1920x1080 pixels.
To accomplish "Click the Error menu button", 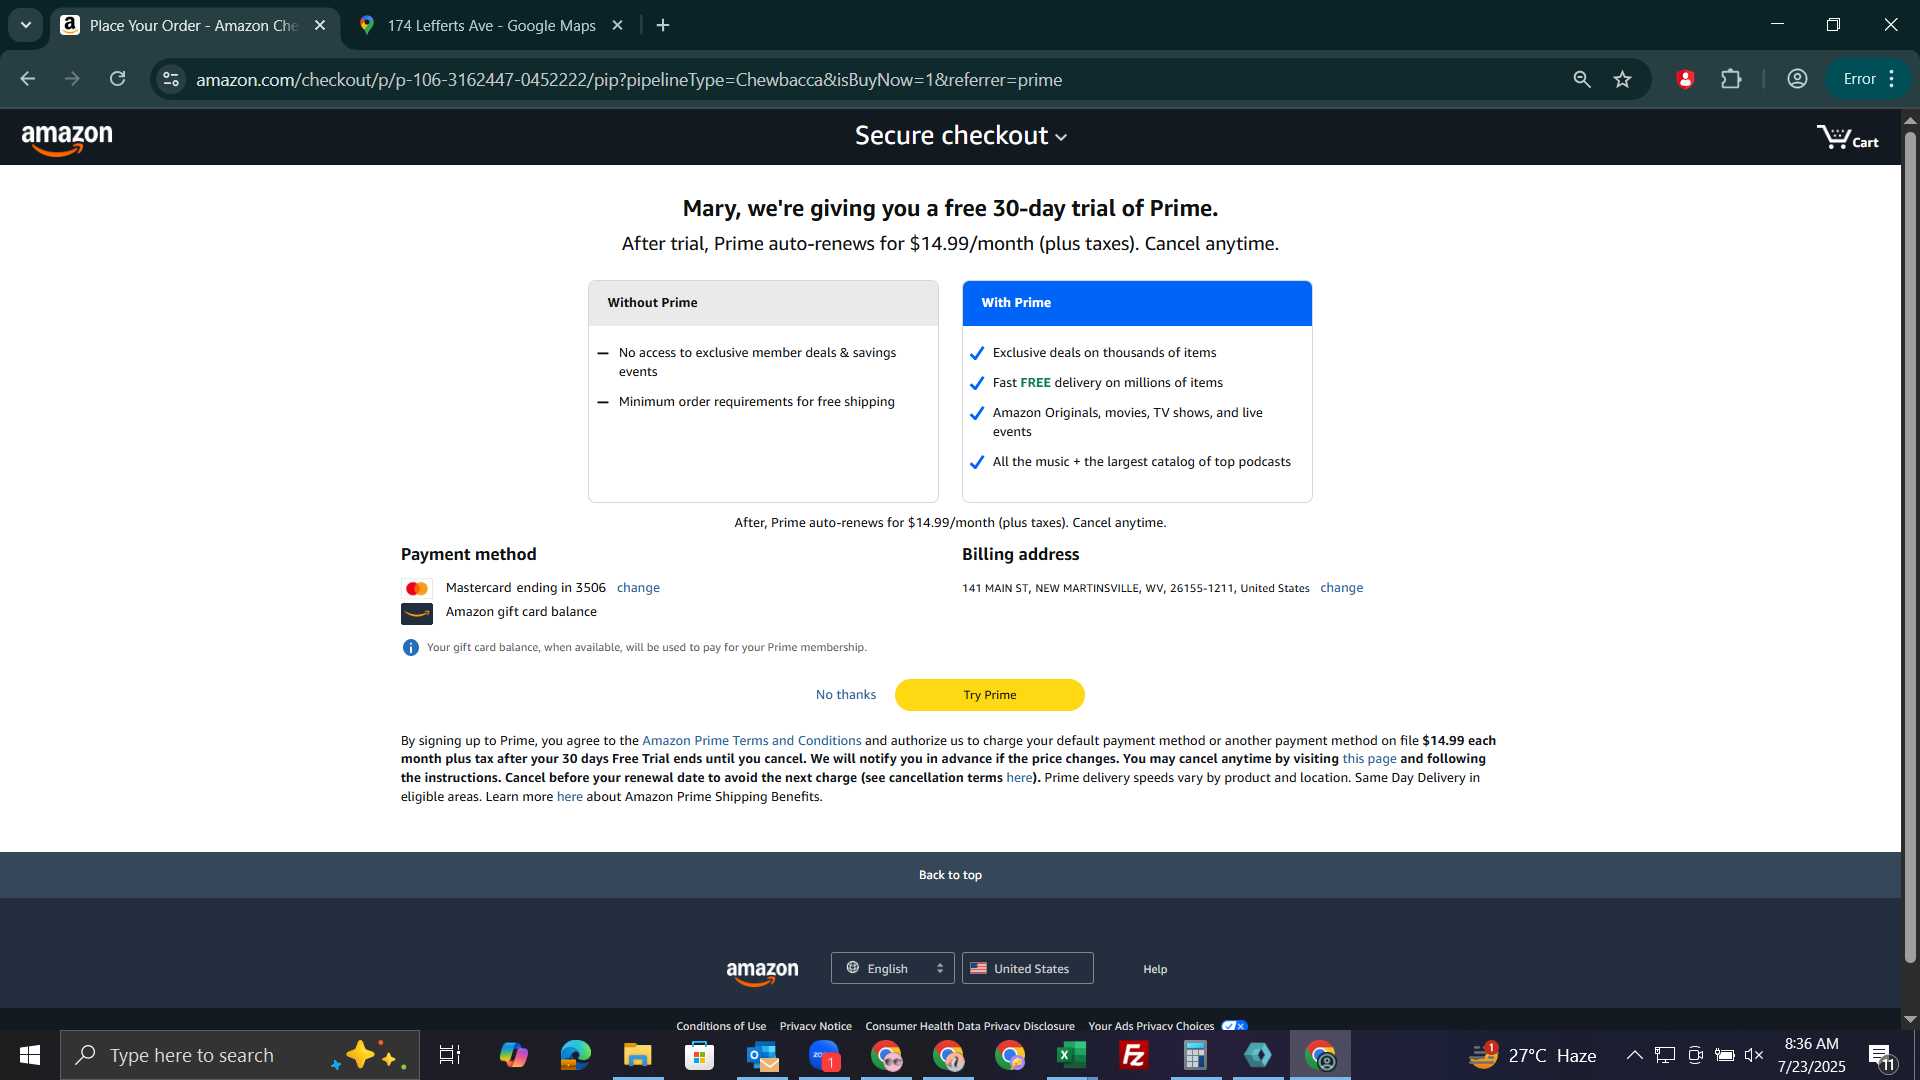I will [x=1869, y=79].
